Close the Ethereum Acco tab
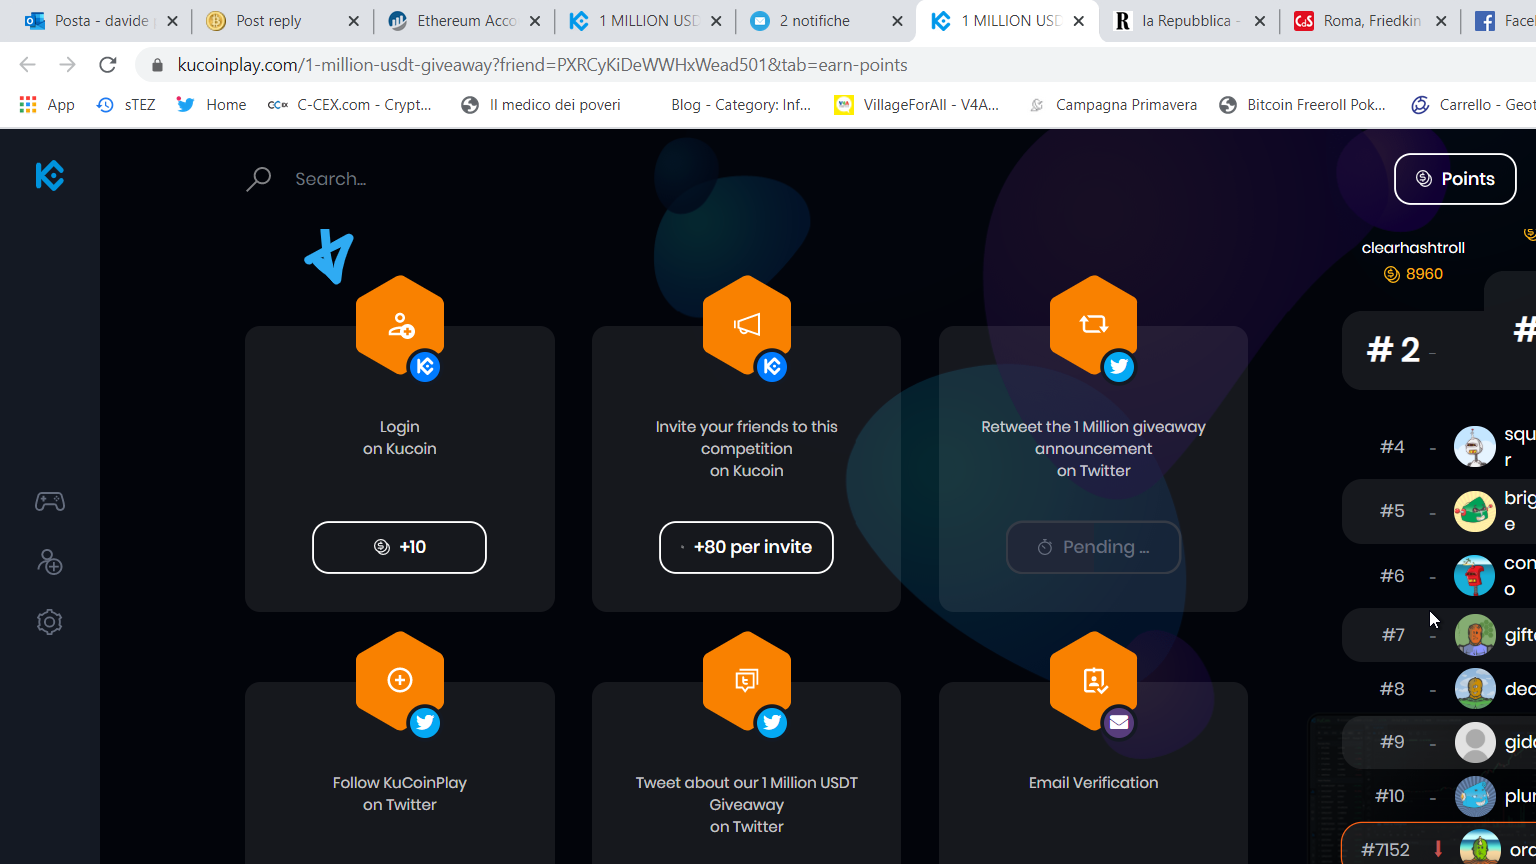Image resolution: width=1536 pixels, height=864 pixels. click(535, 21)
